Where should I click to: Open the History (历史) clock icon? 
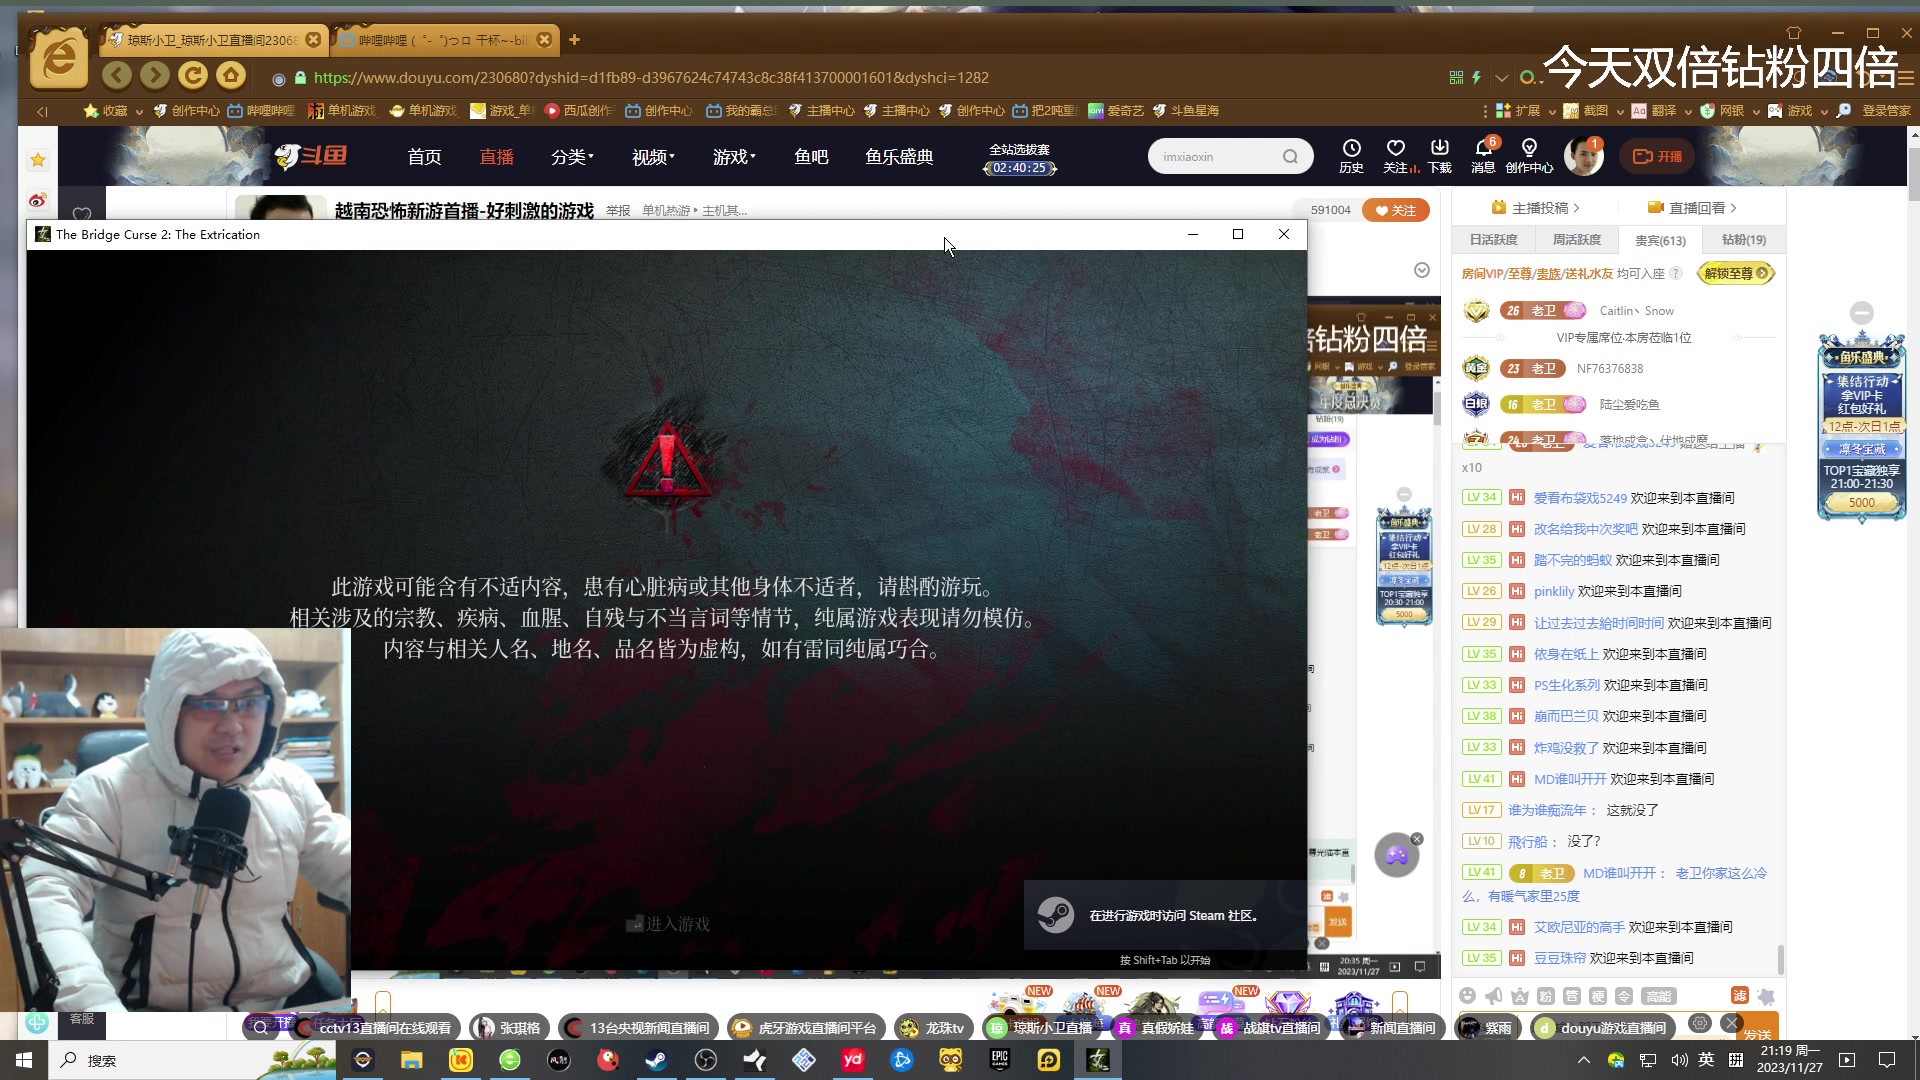pyautogui.click(x=1351, y=149)
